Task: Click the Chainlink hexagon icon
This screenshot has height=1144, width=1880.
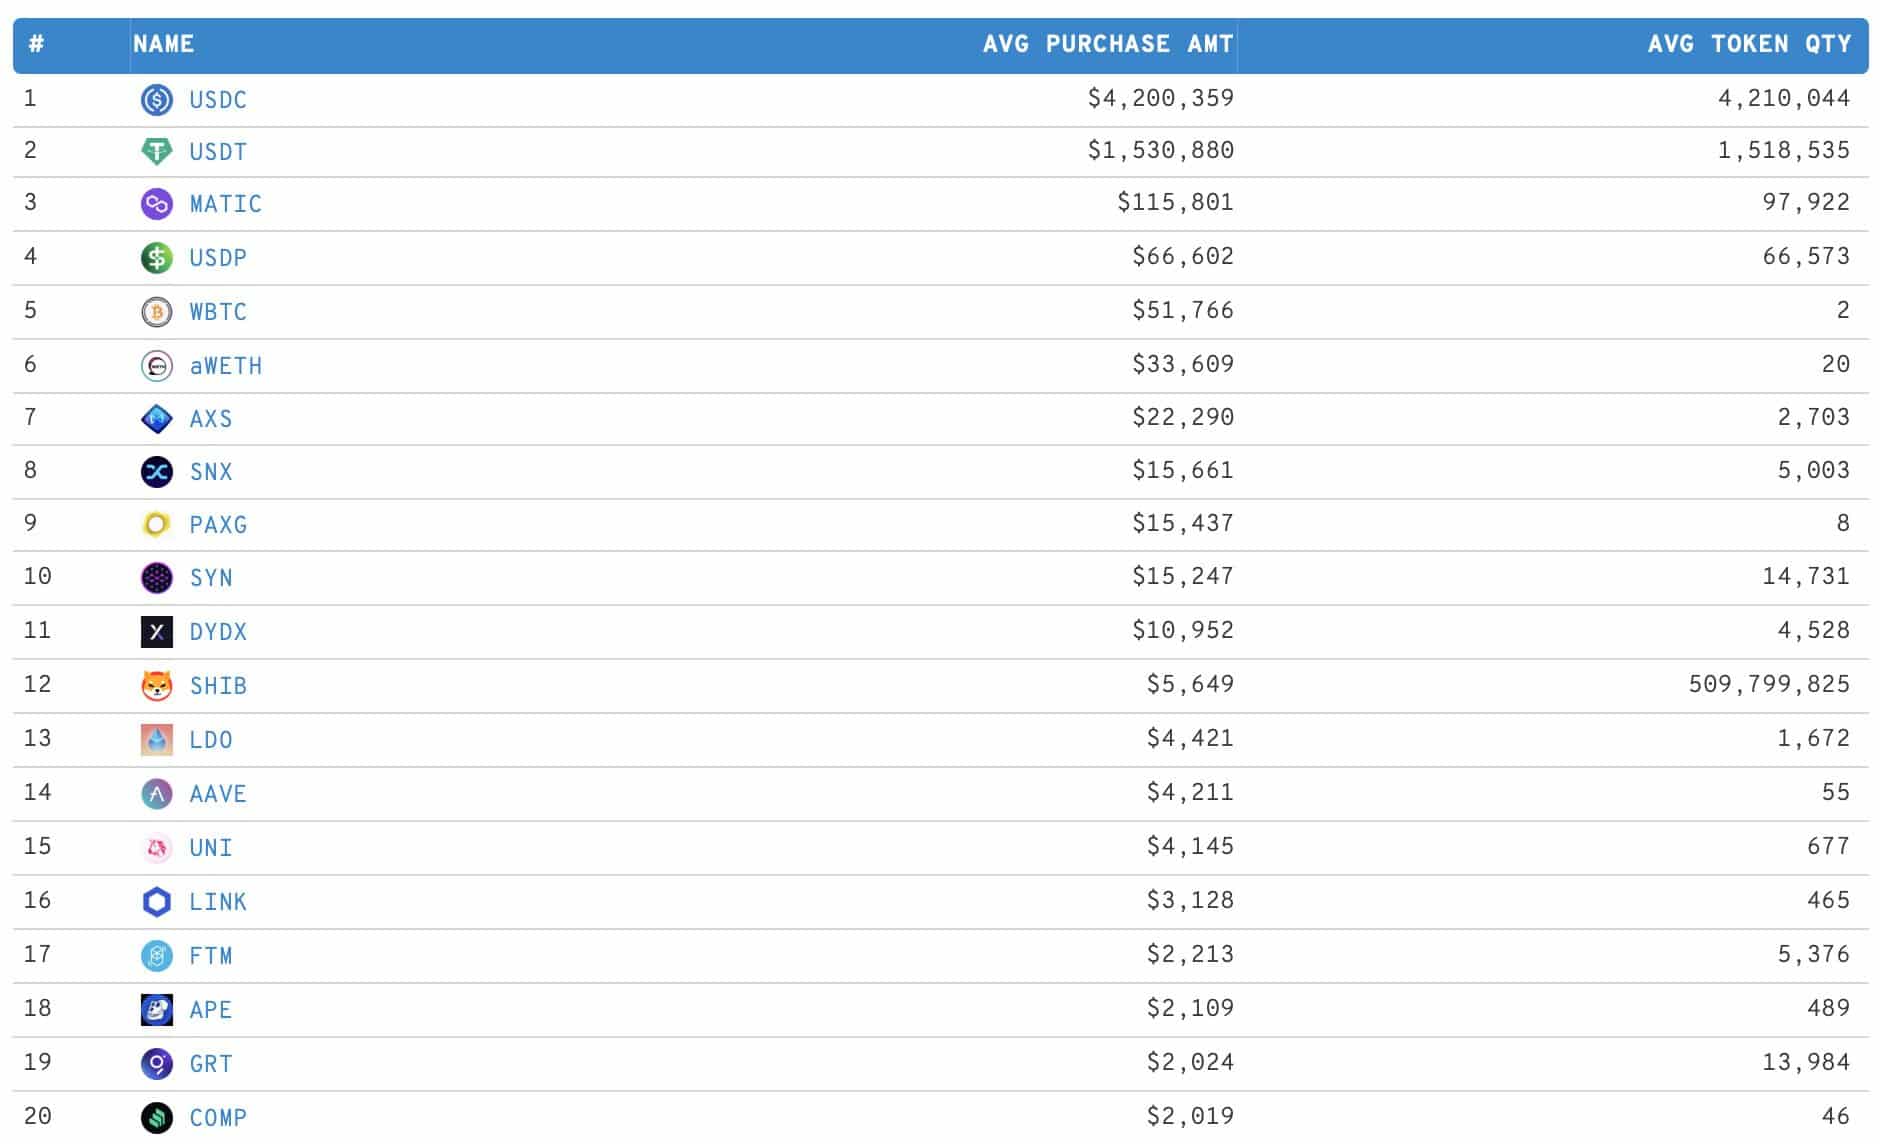Action: click(x=157, y=902)
